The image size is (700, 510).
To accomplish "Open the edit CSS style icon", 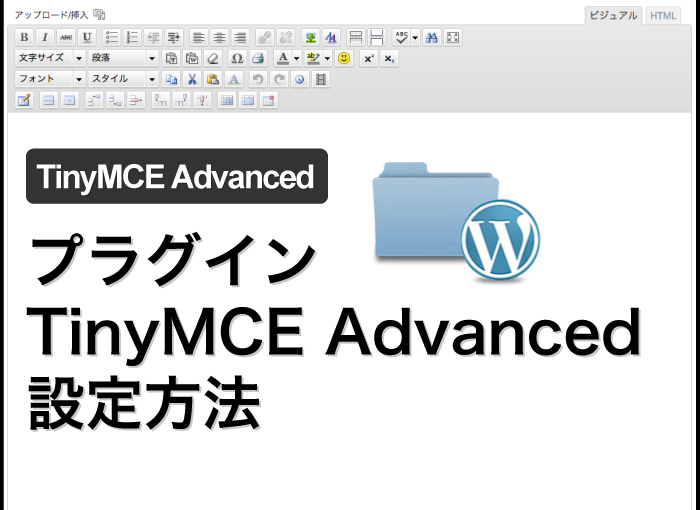I will click(x=331, y=38).
